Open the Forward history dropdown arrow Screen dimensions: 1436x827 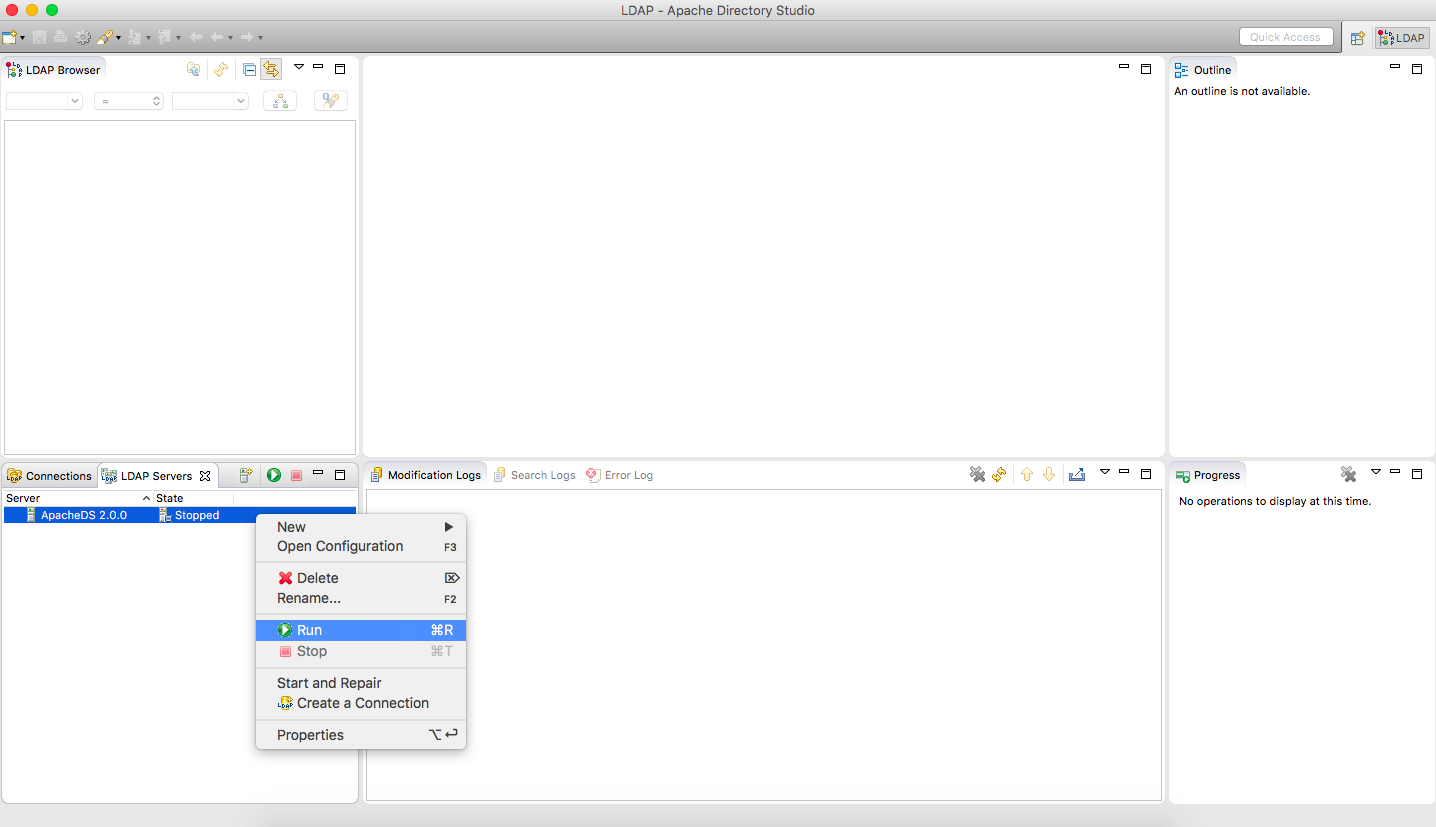coord(260,38)
